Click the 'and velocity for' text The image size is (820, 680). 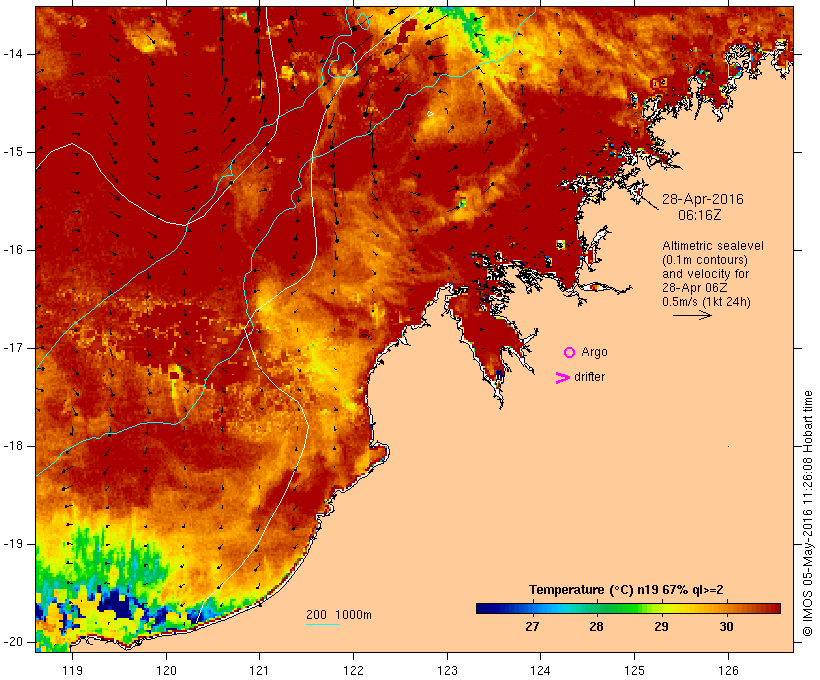(x=705, y=274)
